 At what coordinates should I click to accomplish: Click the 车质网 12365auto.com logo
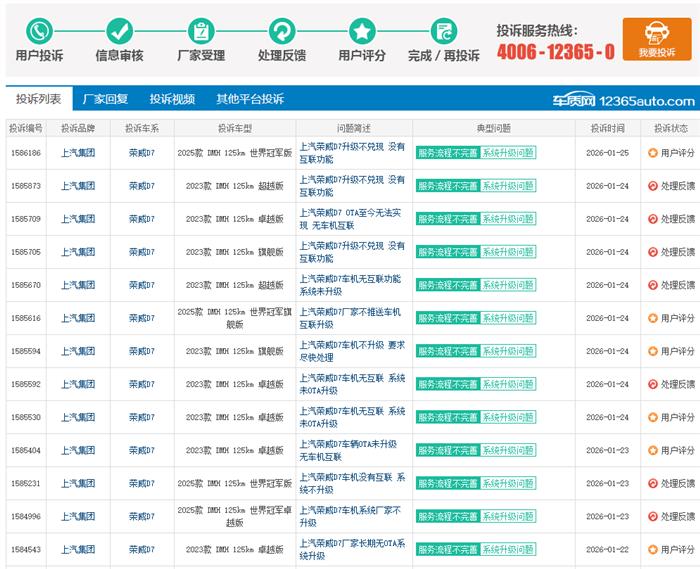[x=624, y=100]
